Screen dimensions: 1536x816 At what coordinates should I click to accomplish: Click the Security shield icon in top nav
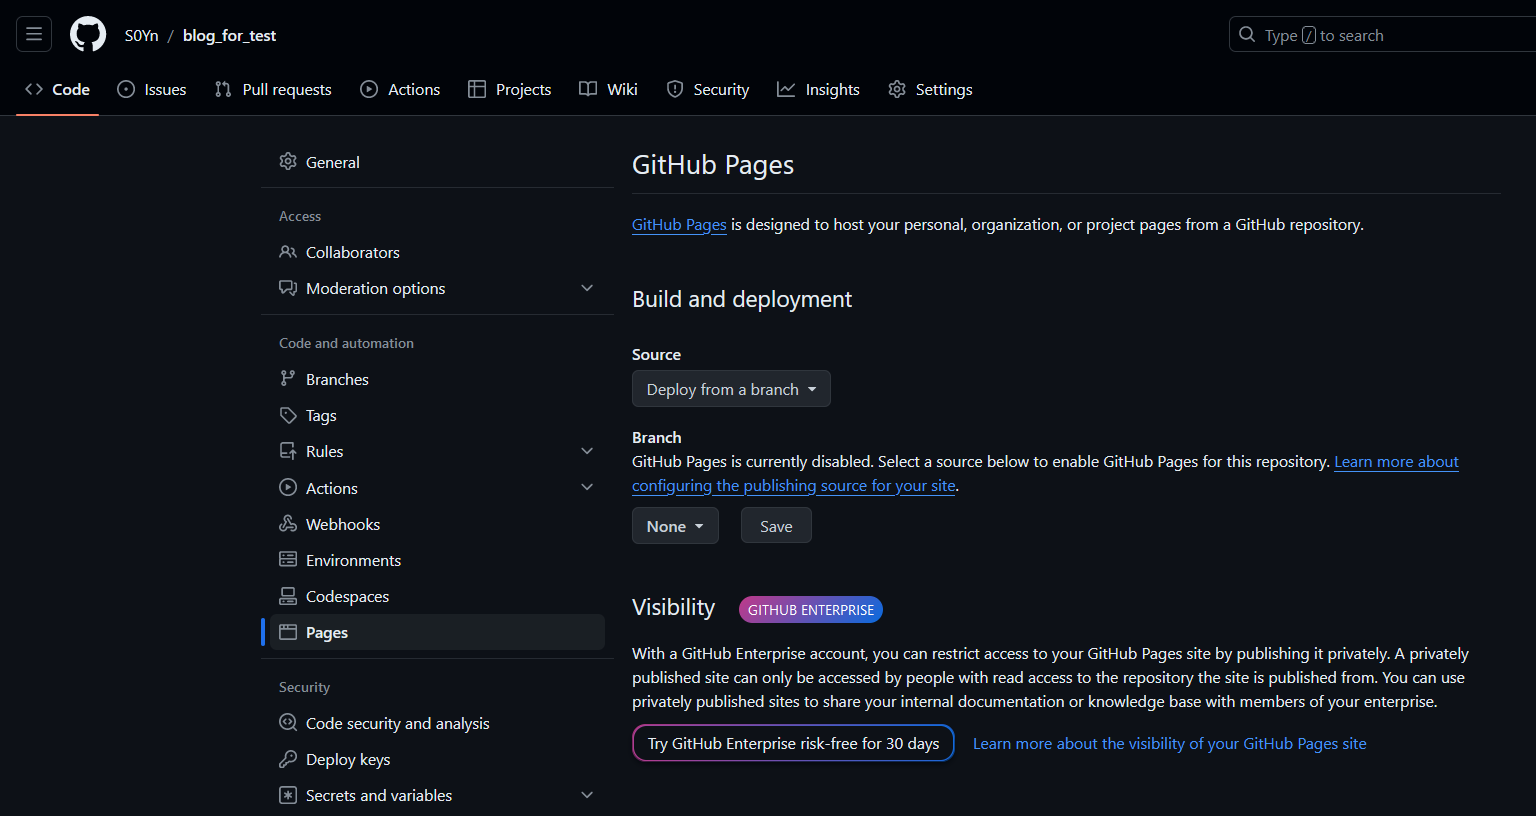point(675,89)
